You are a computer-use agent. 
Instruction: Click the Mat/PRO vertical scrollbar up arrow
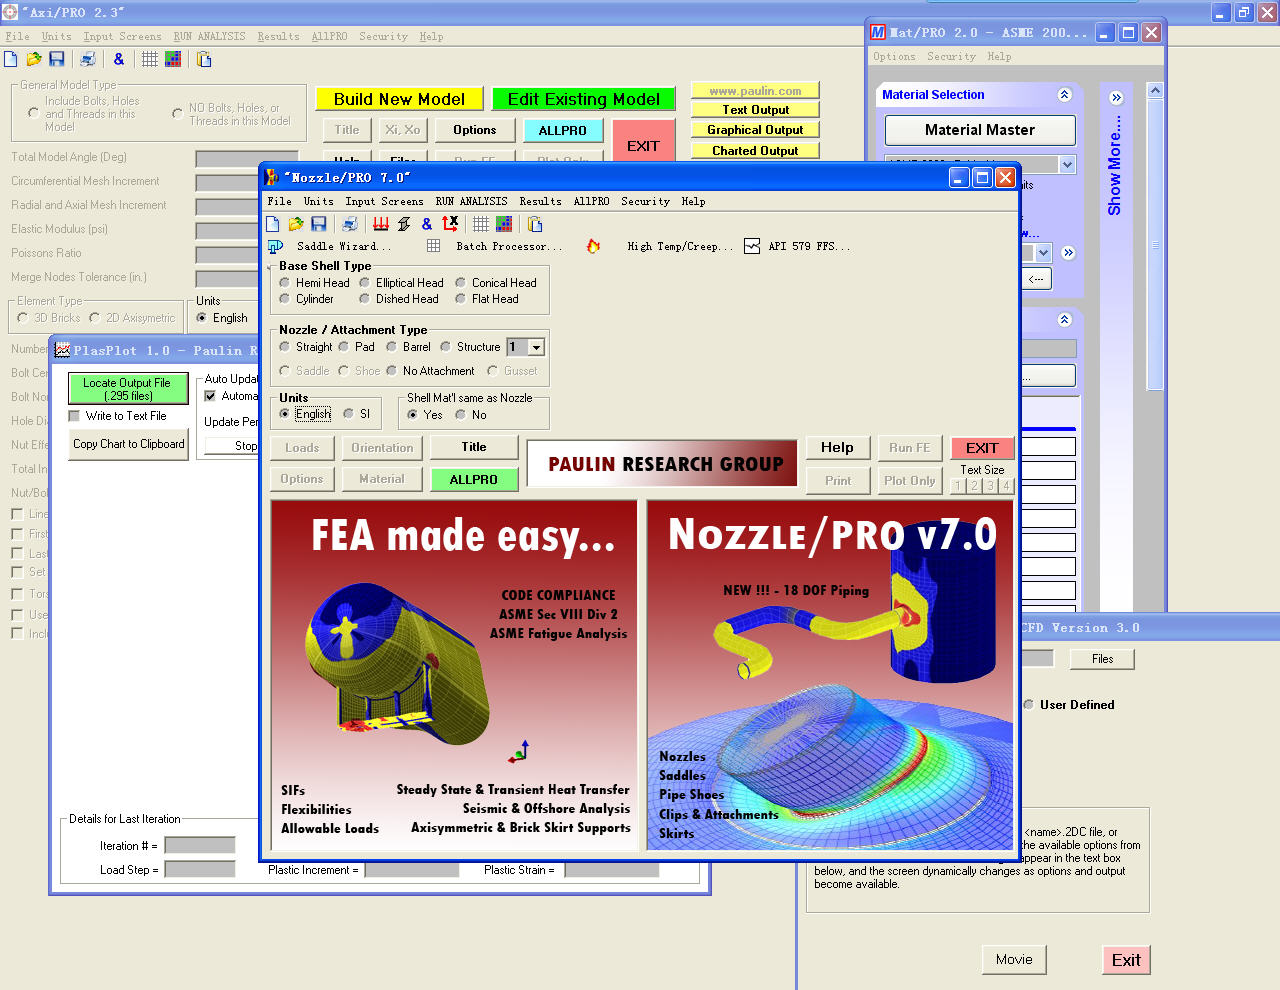1155,91
